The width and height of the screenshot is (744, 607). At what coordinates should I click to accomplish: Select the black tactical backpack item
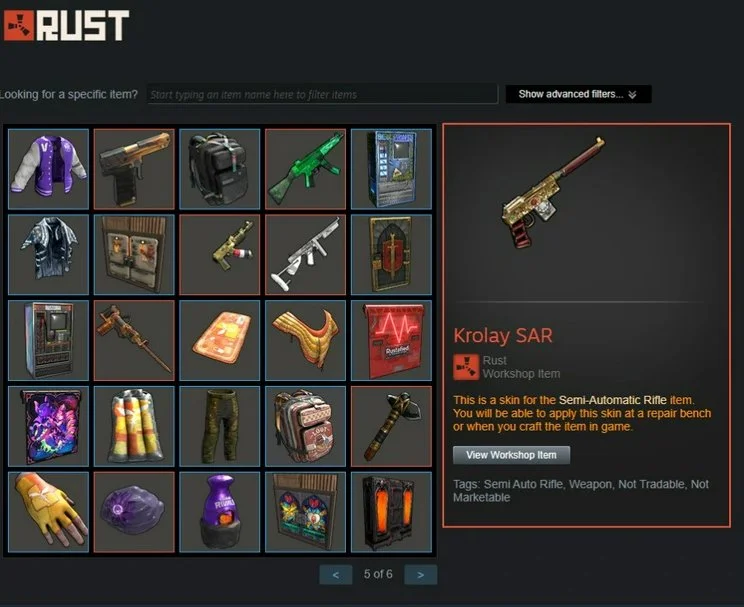pos(220,169)
